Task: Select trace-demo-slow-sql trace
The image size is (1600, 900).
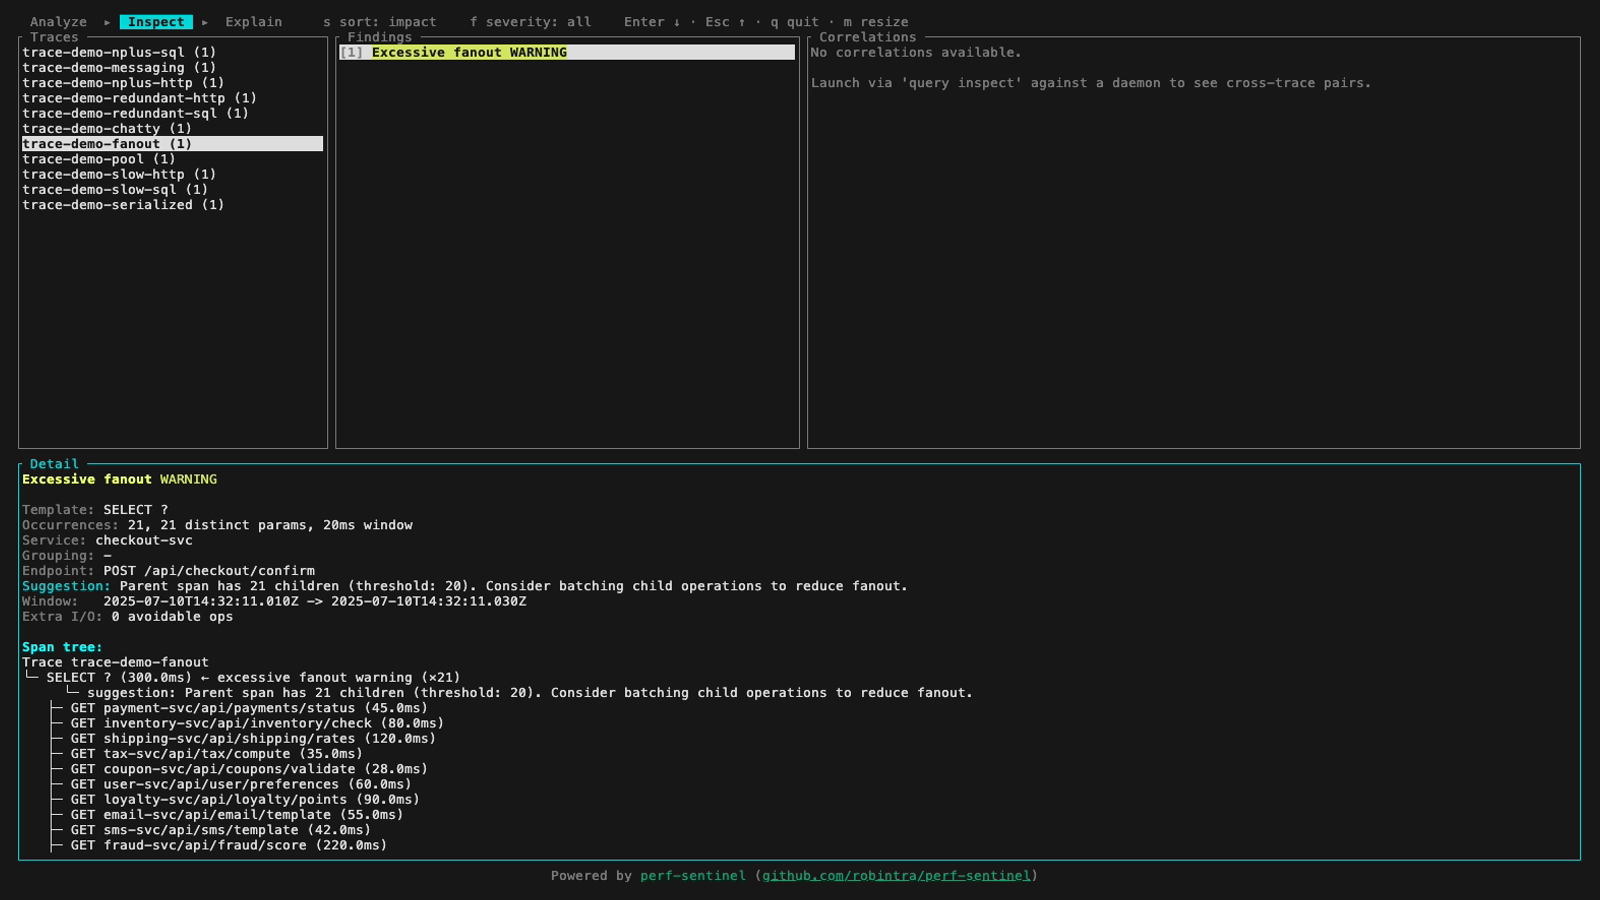Action: [x=172, y=190]
